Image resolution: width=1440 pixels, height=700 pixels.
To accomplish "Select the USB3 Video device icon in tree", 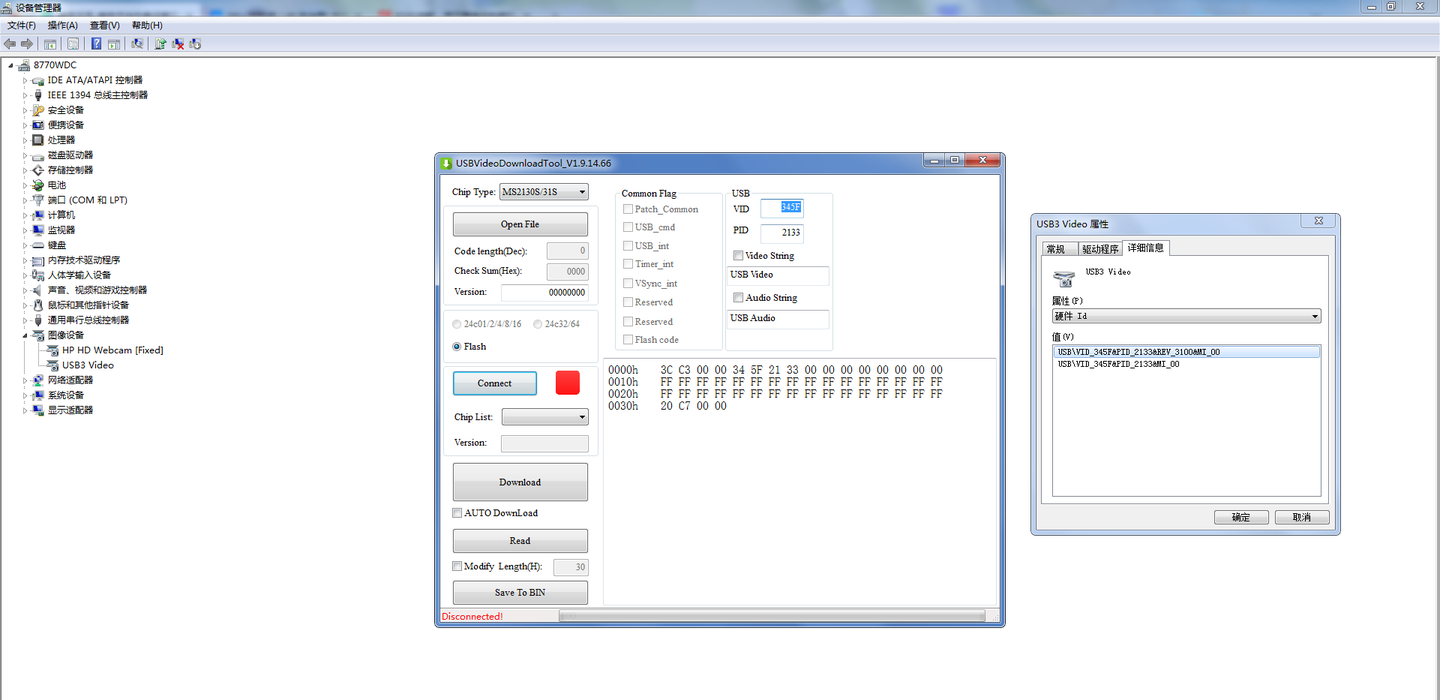I will 53,365.
